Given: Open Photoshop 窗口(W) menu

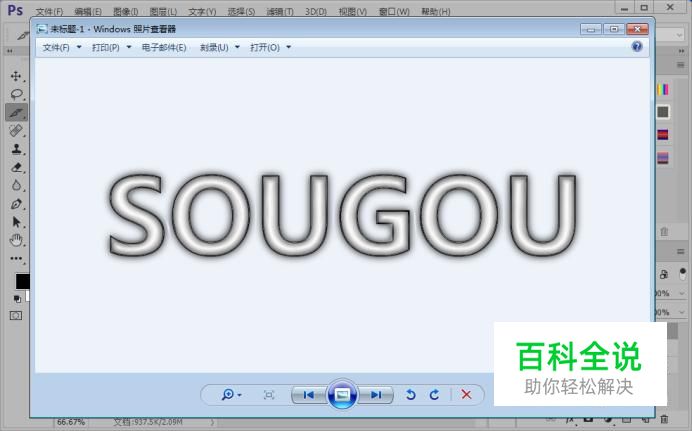Looking at the screenshot, I should pyautogui.click(x=394, y=11).
